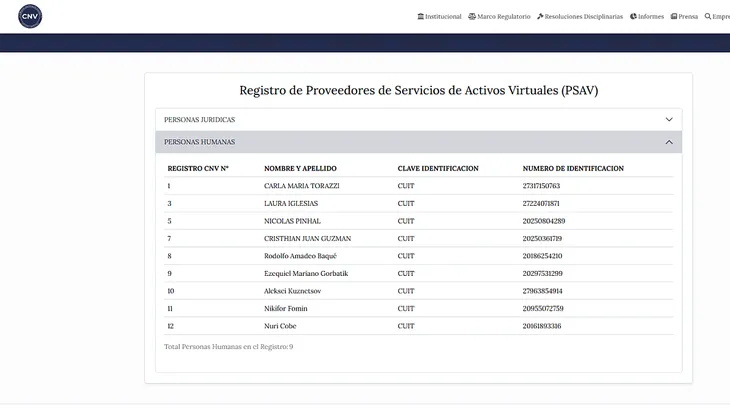Click the Nombre y Apellido column header
This screenshot has height=411, width=730.
coord(300,168)
